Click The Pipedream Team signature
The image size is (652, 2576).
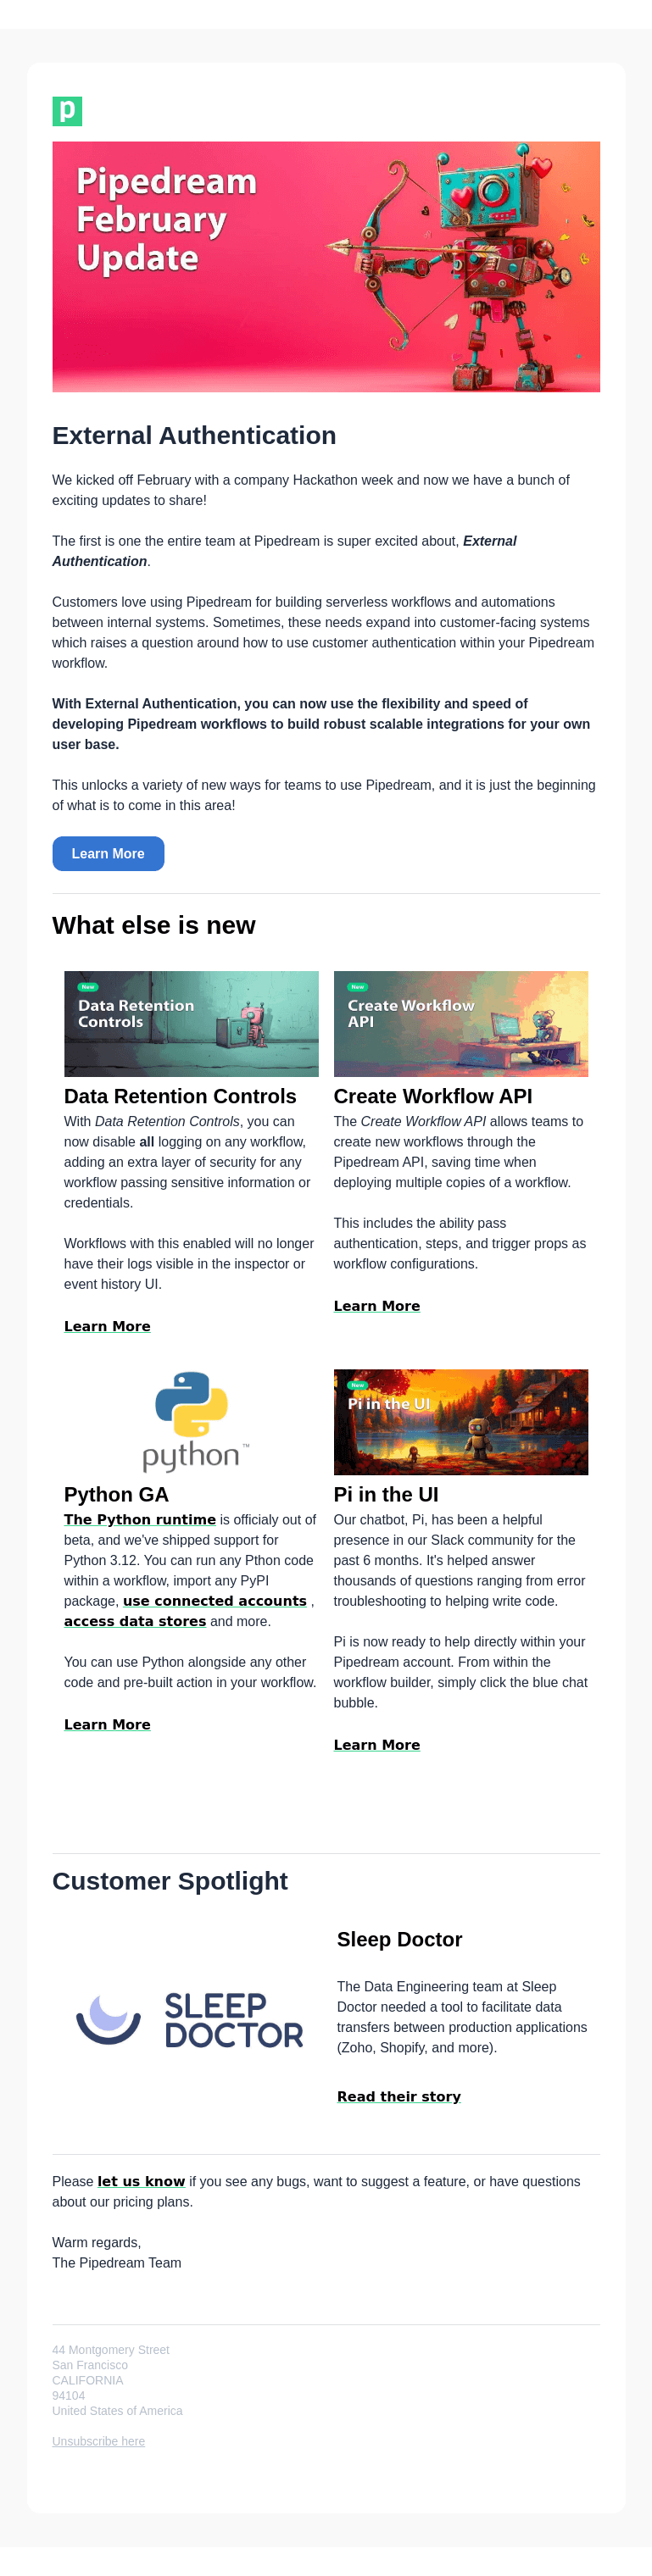[x=117, y=2262]
